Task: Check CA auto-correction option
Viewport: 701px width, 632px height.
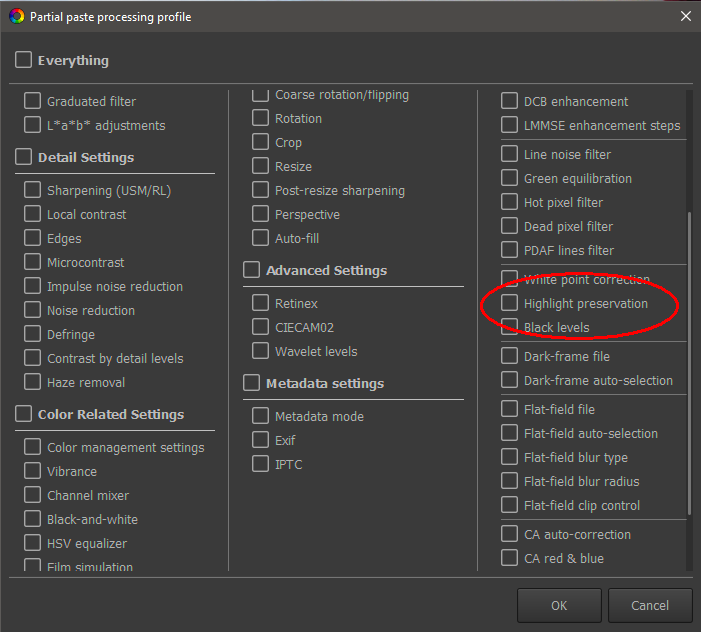Action: [509, 534]
